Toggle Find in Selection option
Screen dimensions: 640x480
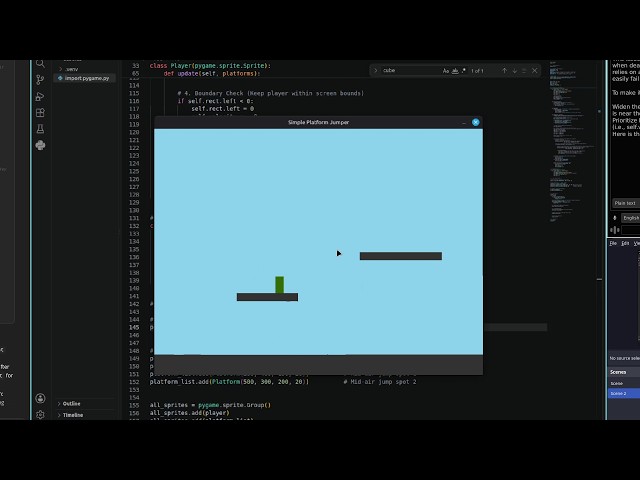click(x=524, y=71)
